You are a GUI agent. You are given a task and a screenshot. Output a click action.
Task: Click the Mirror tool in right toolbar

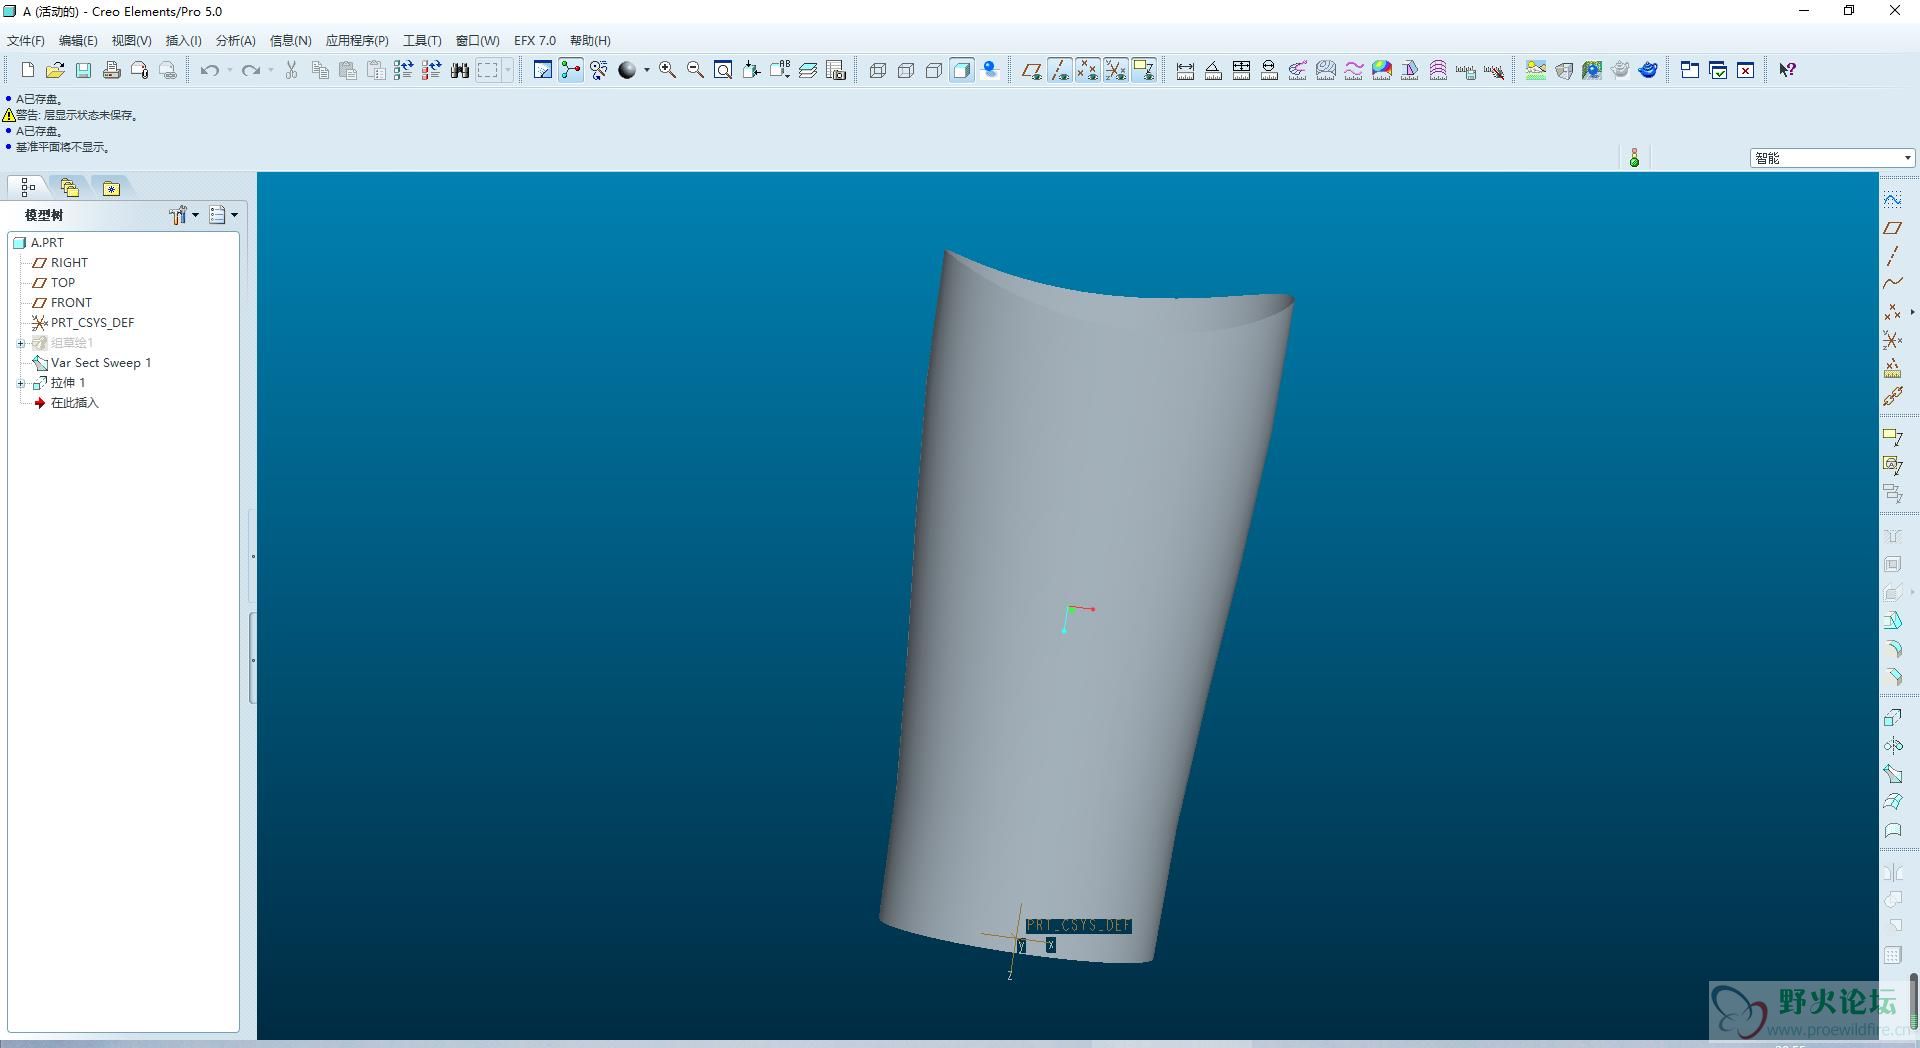click(x=1893, y=872)
